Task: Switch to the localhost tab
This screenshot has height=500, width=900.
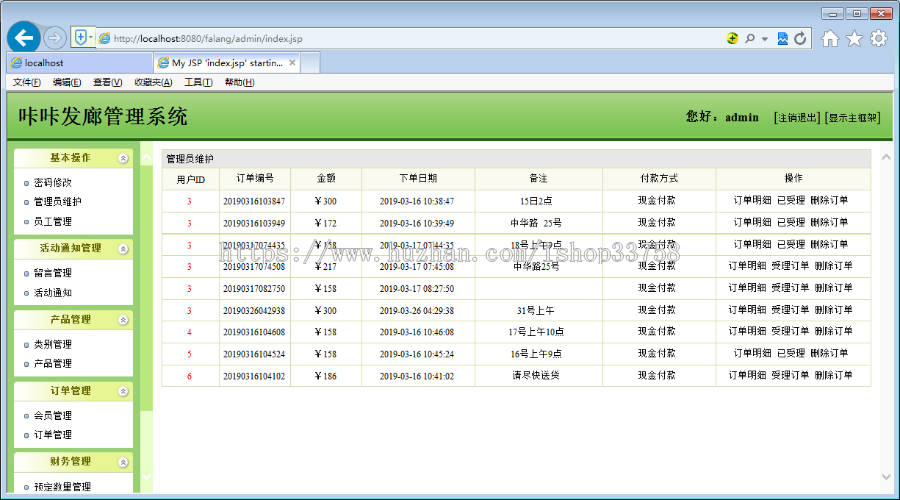Action: 80,63
